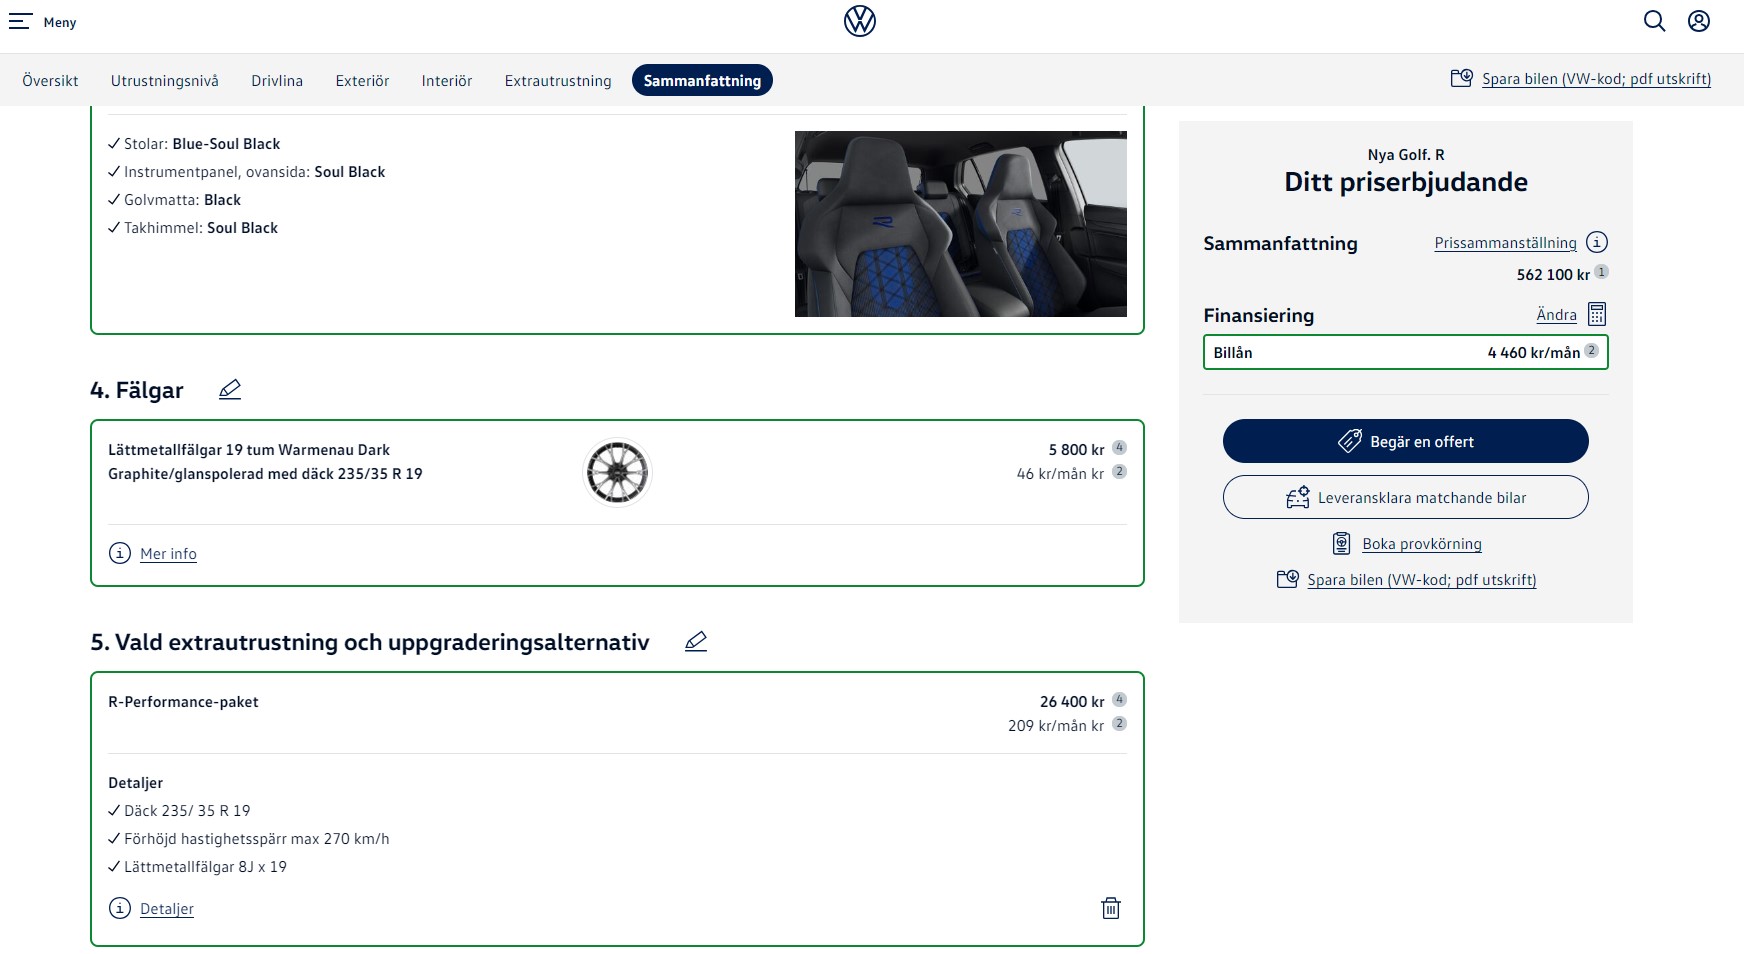Click the R-Performance-paket title

(183, 702)
